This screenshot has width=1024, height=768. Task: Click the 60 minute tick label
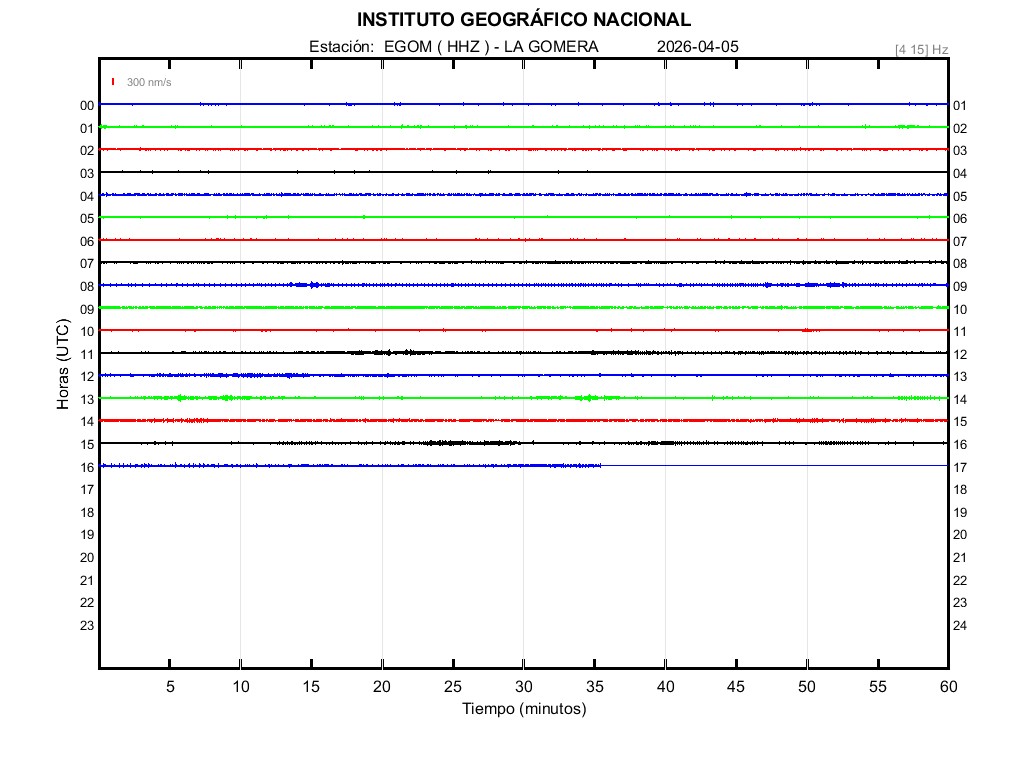(947, 686)
